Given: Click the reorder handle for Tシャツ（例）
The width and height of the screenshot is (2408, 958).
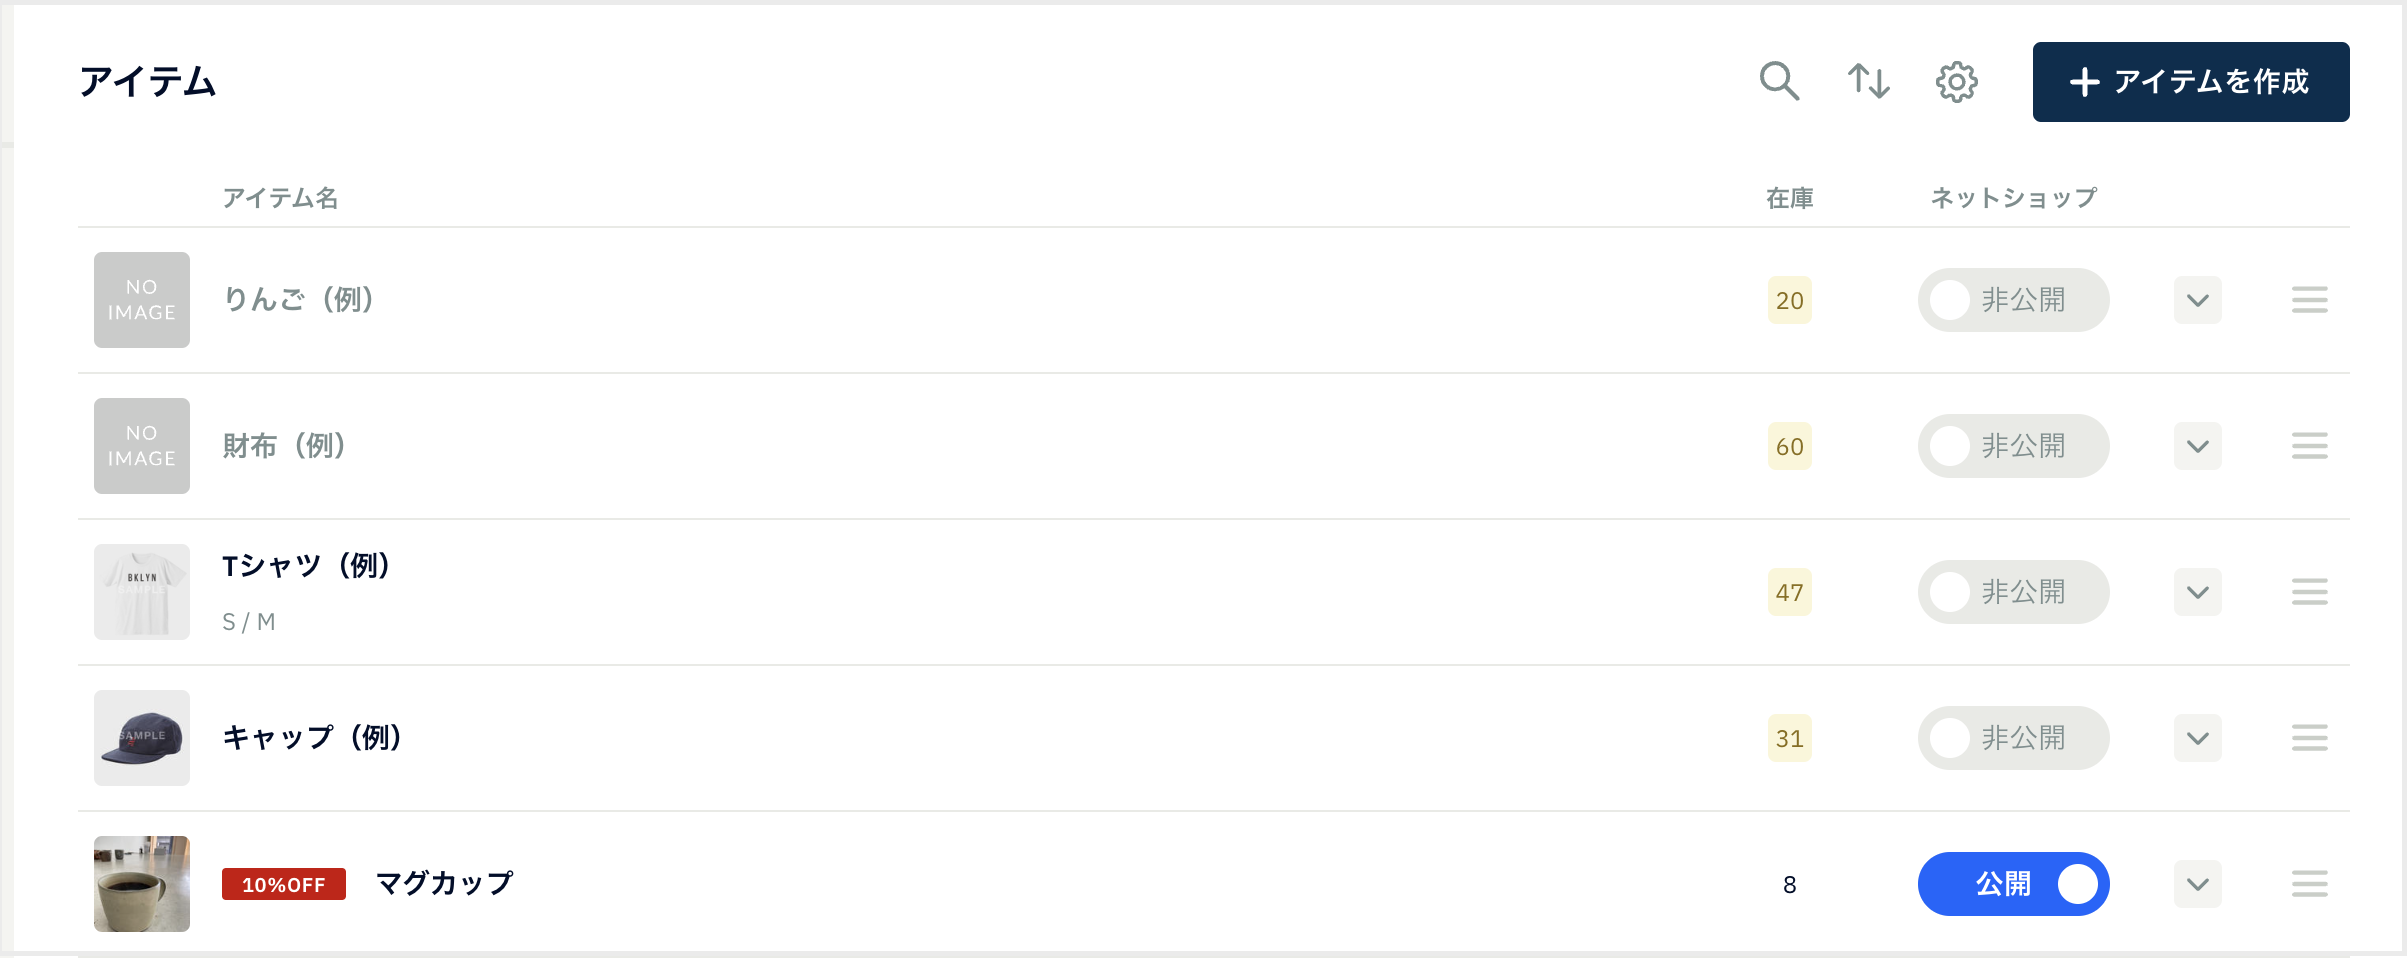Looking at the screenshot, I should [2309, 592].
